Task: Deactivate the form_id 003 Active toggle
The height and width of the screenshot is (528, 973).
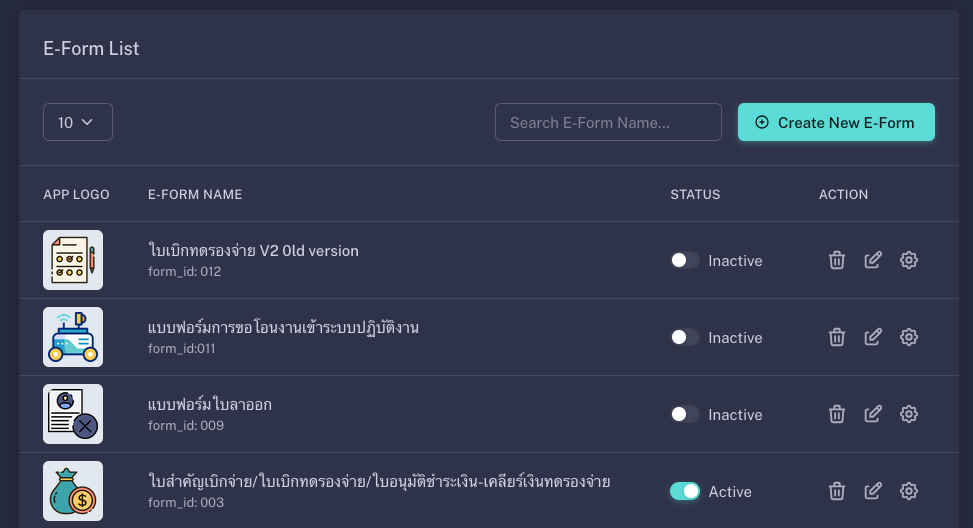Action: [685, 491]
